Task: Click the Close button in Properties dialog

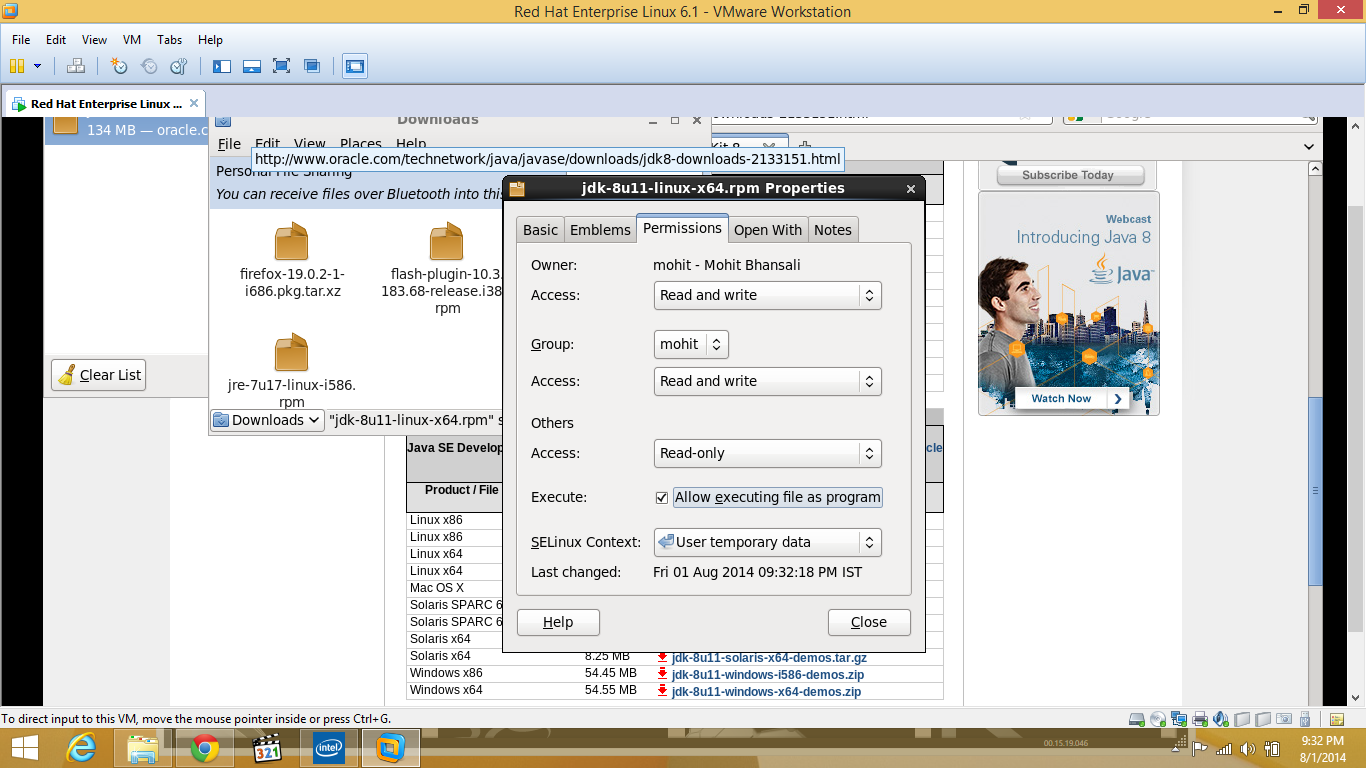Action: 869,622
